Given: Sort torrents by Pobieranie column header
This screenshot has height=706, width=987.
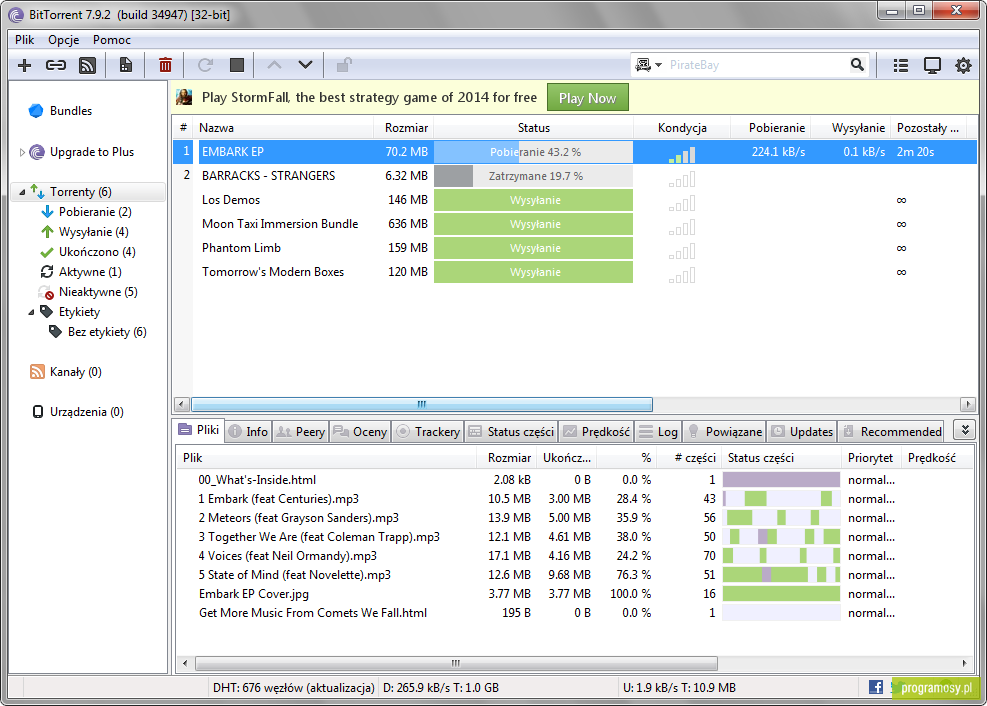Looking at the screenshot, I should tap(772, 128).
